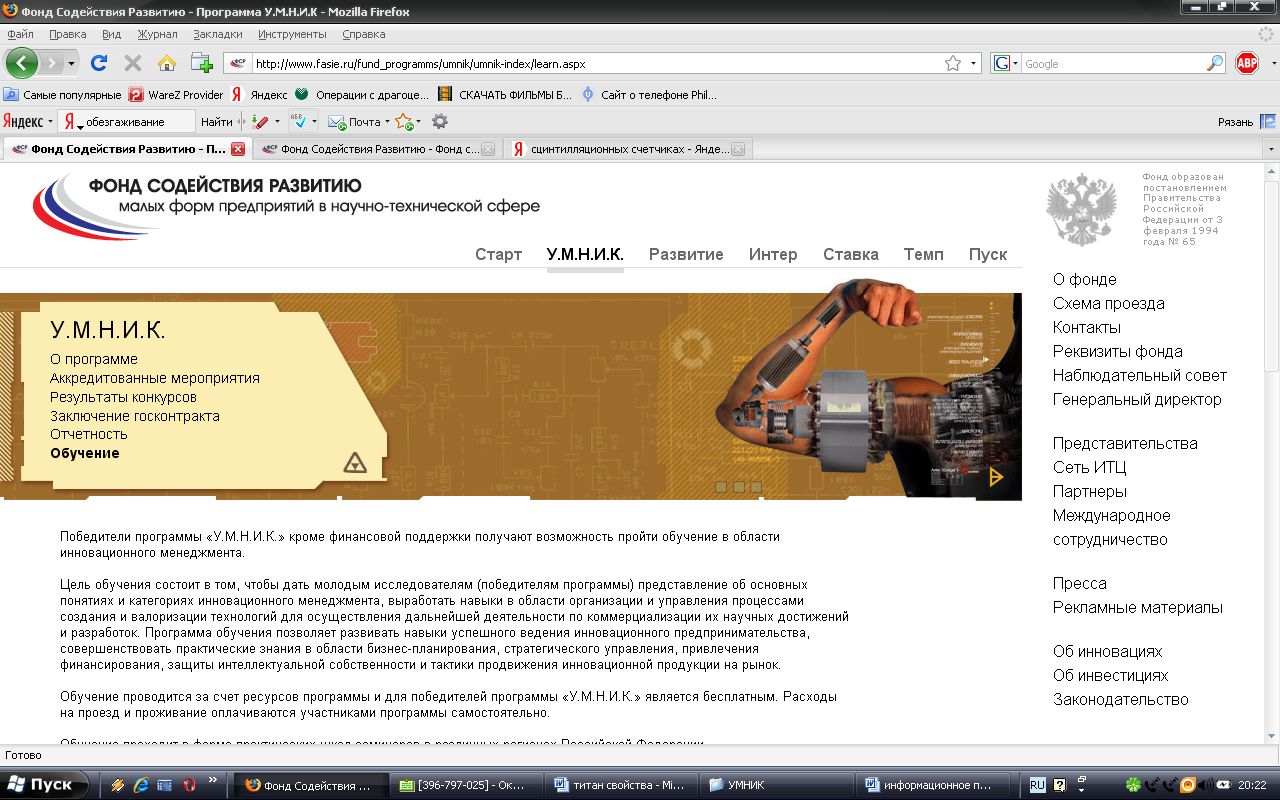
Task: Open a new tab with the green-plus icon
Action: point(202,63)
